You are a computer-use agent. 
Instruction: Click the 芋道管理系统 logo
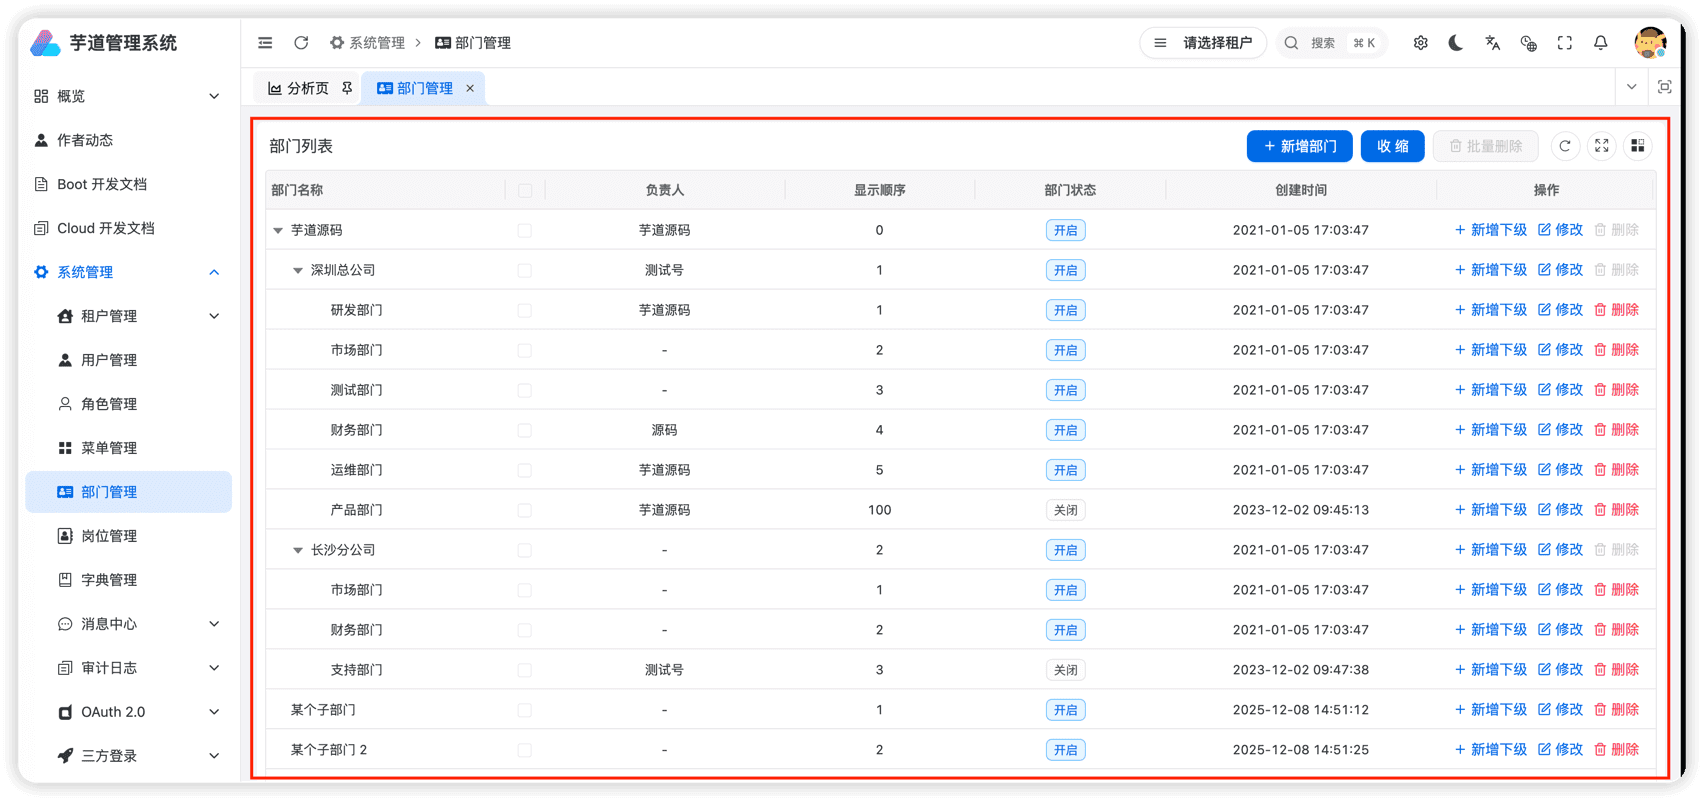(x=104, y=43)
